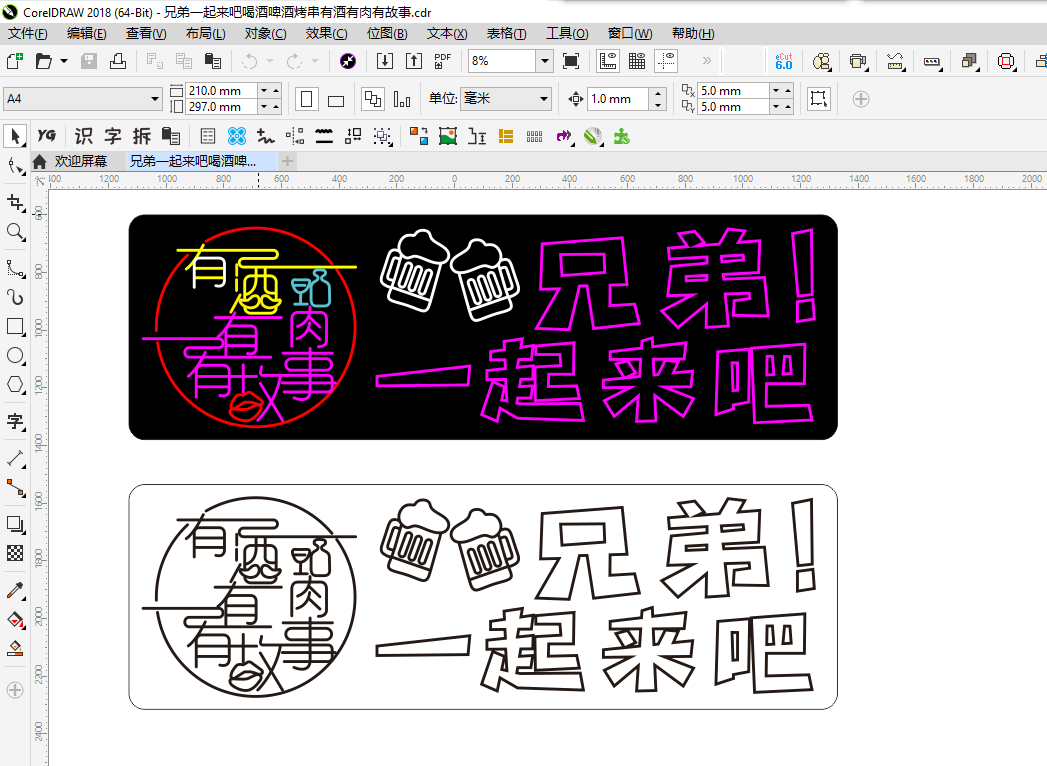Open the zoom level 8% dropdown
Image resolution: width=1047 pixels, height=766 pixels.
pyautogui.click(x=545, y=61)
